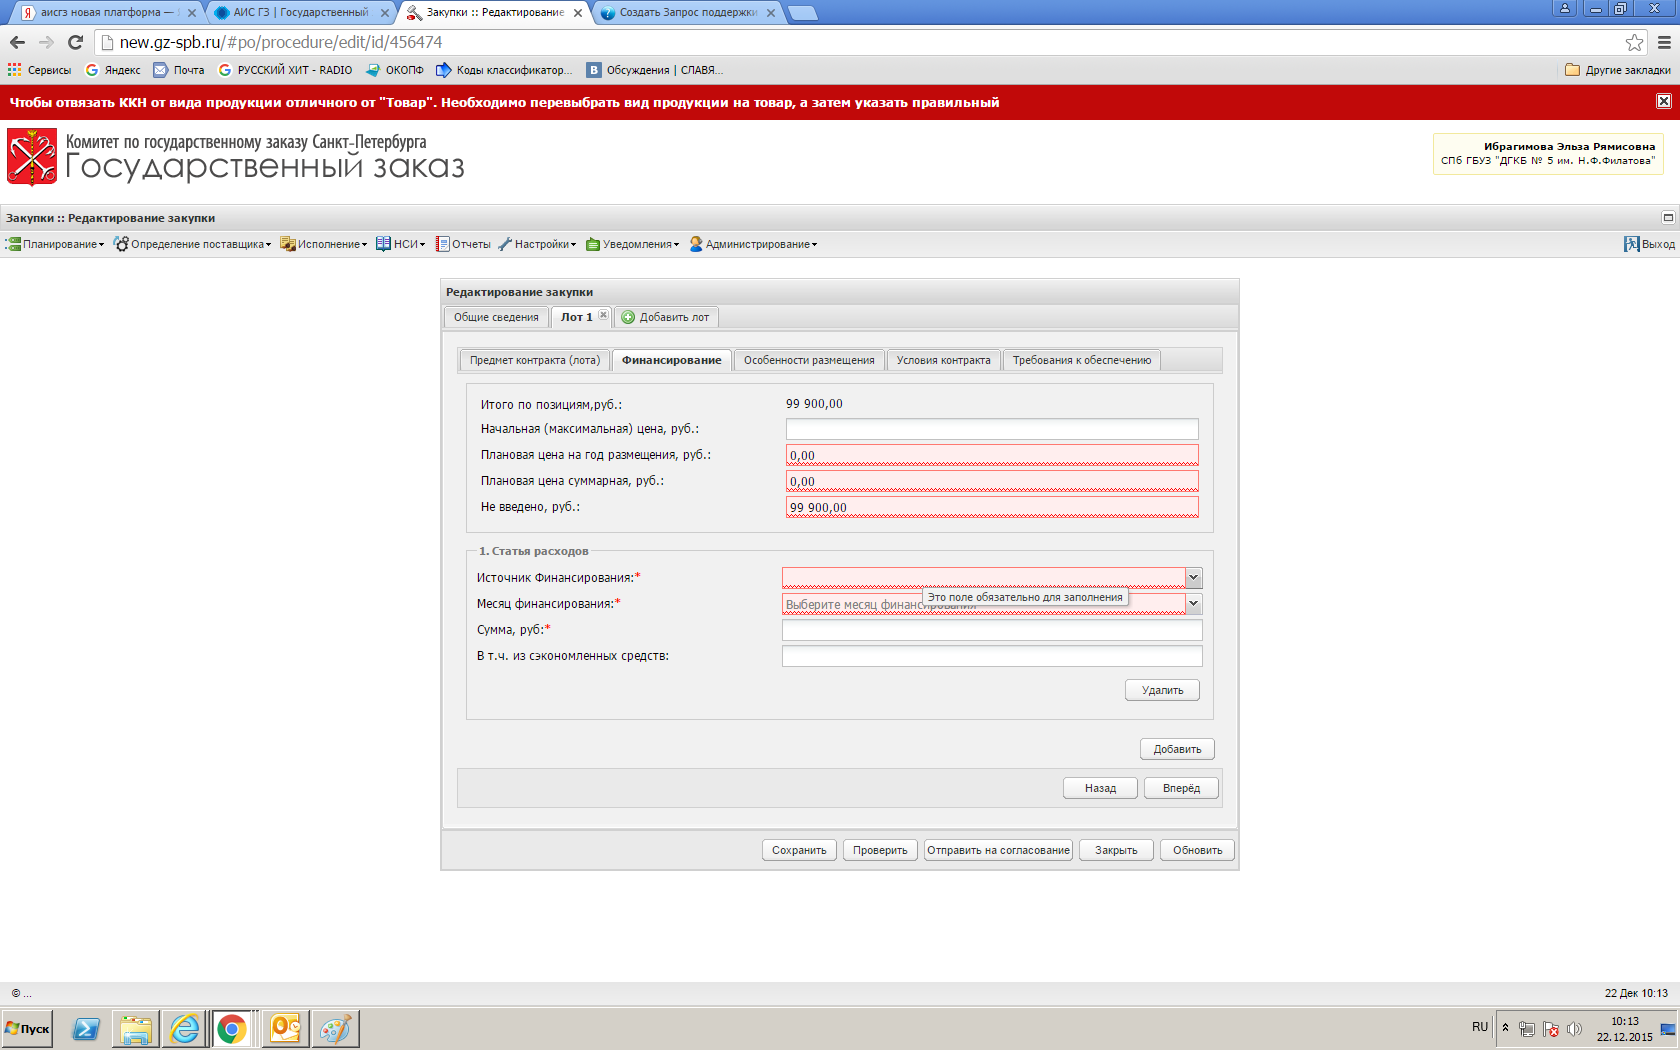Reload the current page
The width and height of the screenshot is (1680, 1050).
75,42
